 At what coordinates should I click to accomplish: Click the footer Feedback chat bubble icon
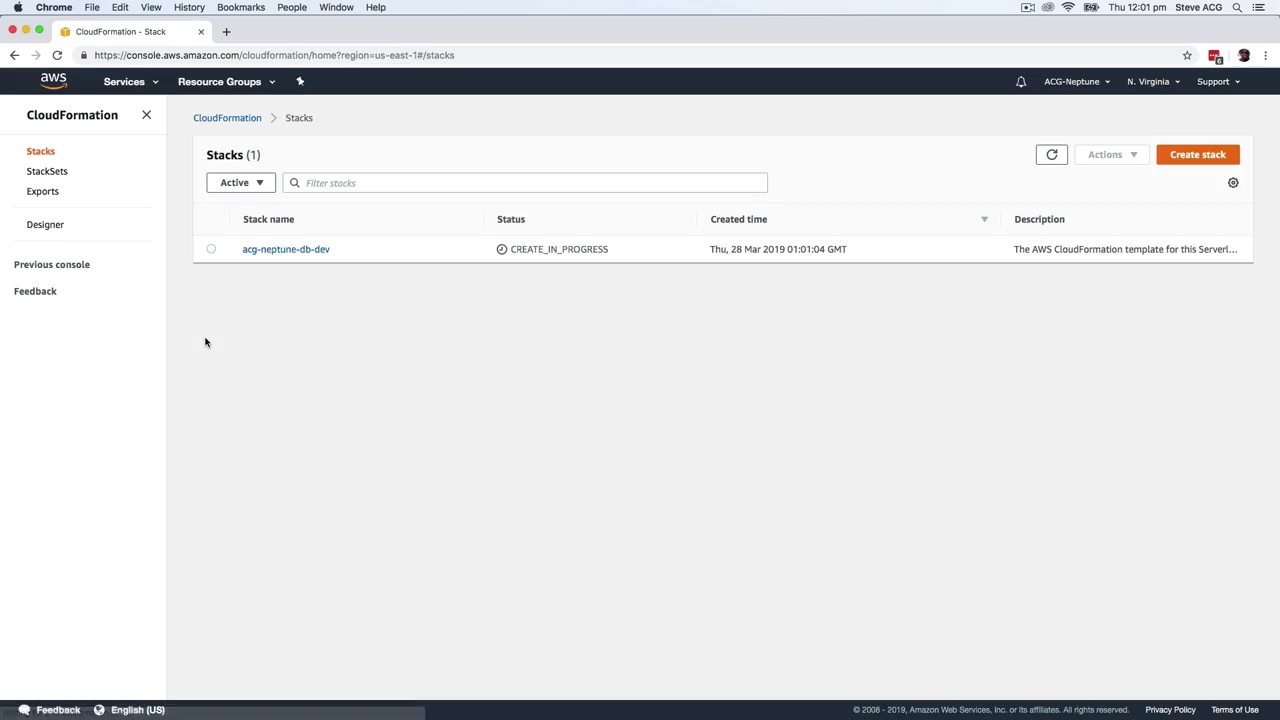pos(24,710)
